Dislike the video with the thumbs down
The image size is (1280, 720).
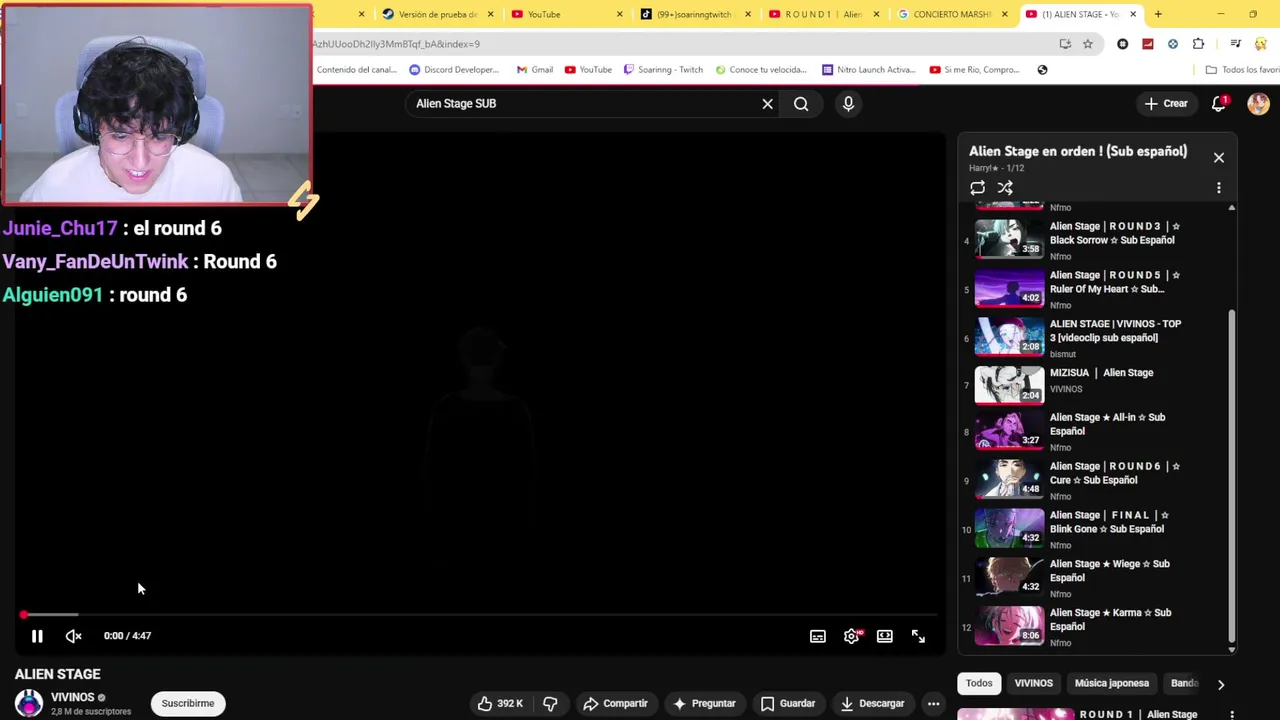coord(550,704)
